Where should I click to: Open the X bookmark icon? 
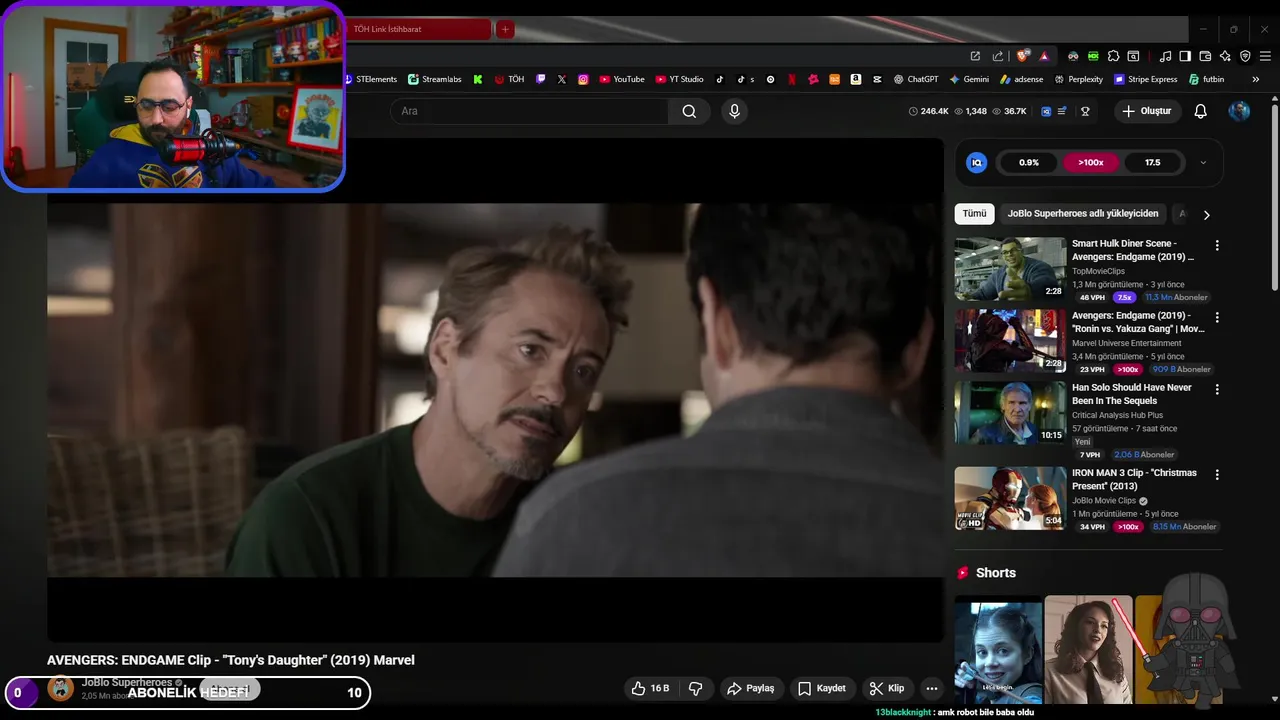[x=562, y=79]
